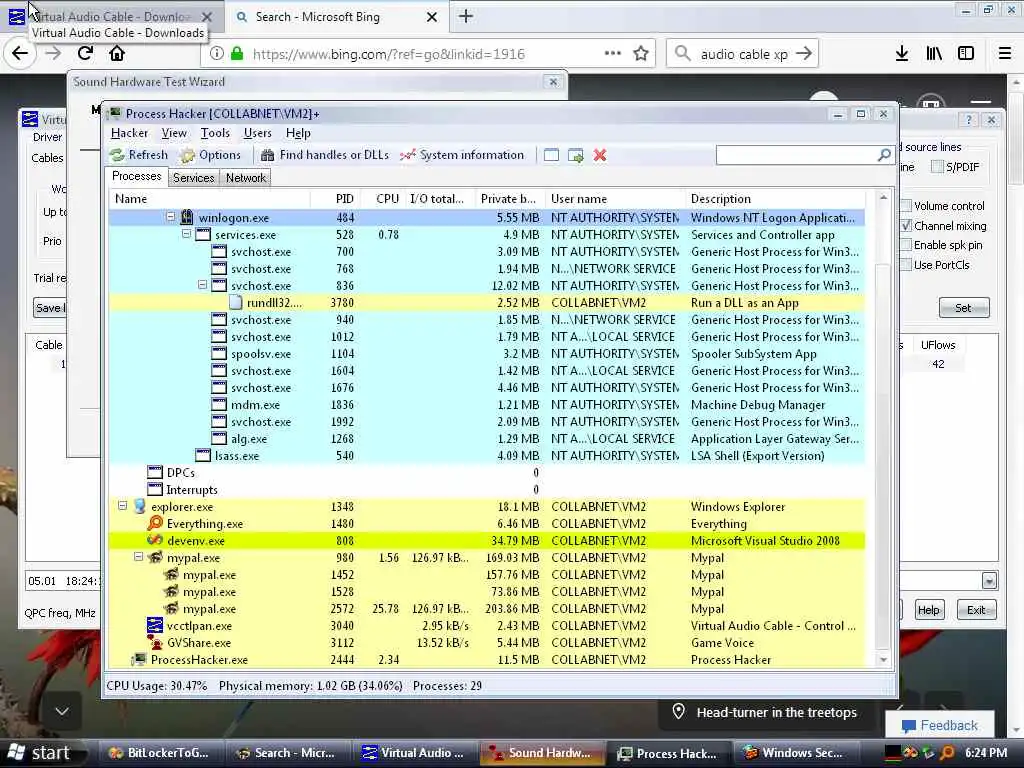
Task: Click the Feedback link
Action: click(x=940, y=726)
